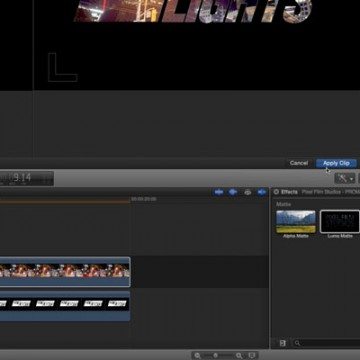360x360 pixels.
Task: Cancel the drop zone clip selection
Action: pyautogui.click(x=299, y=163)
